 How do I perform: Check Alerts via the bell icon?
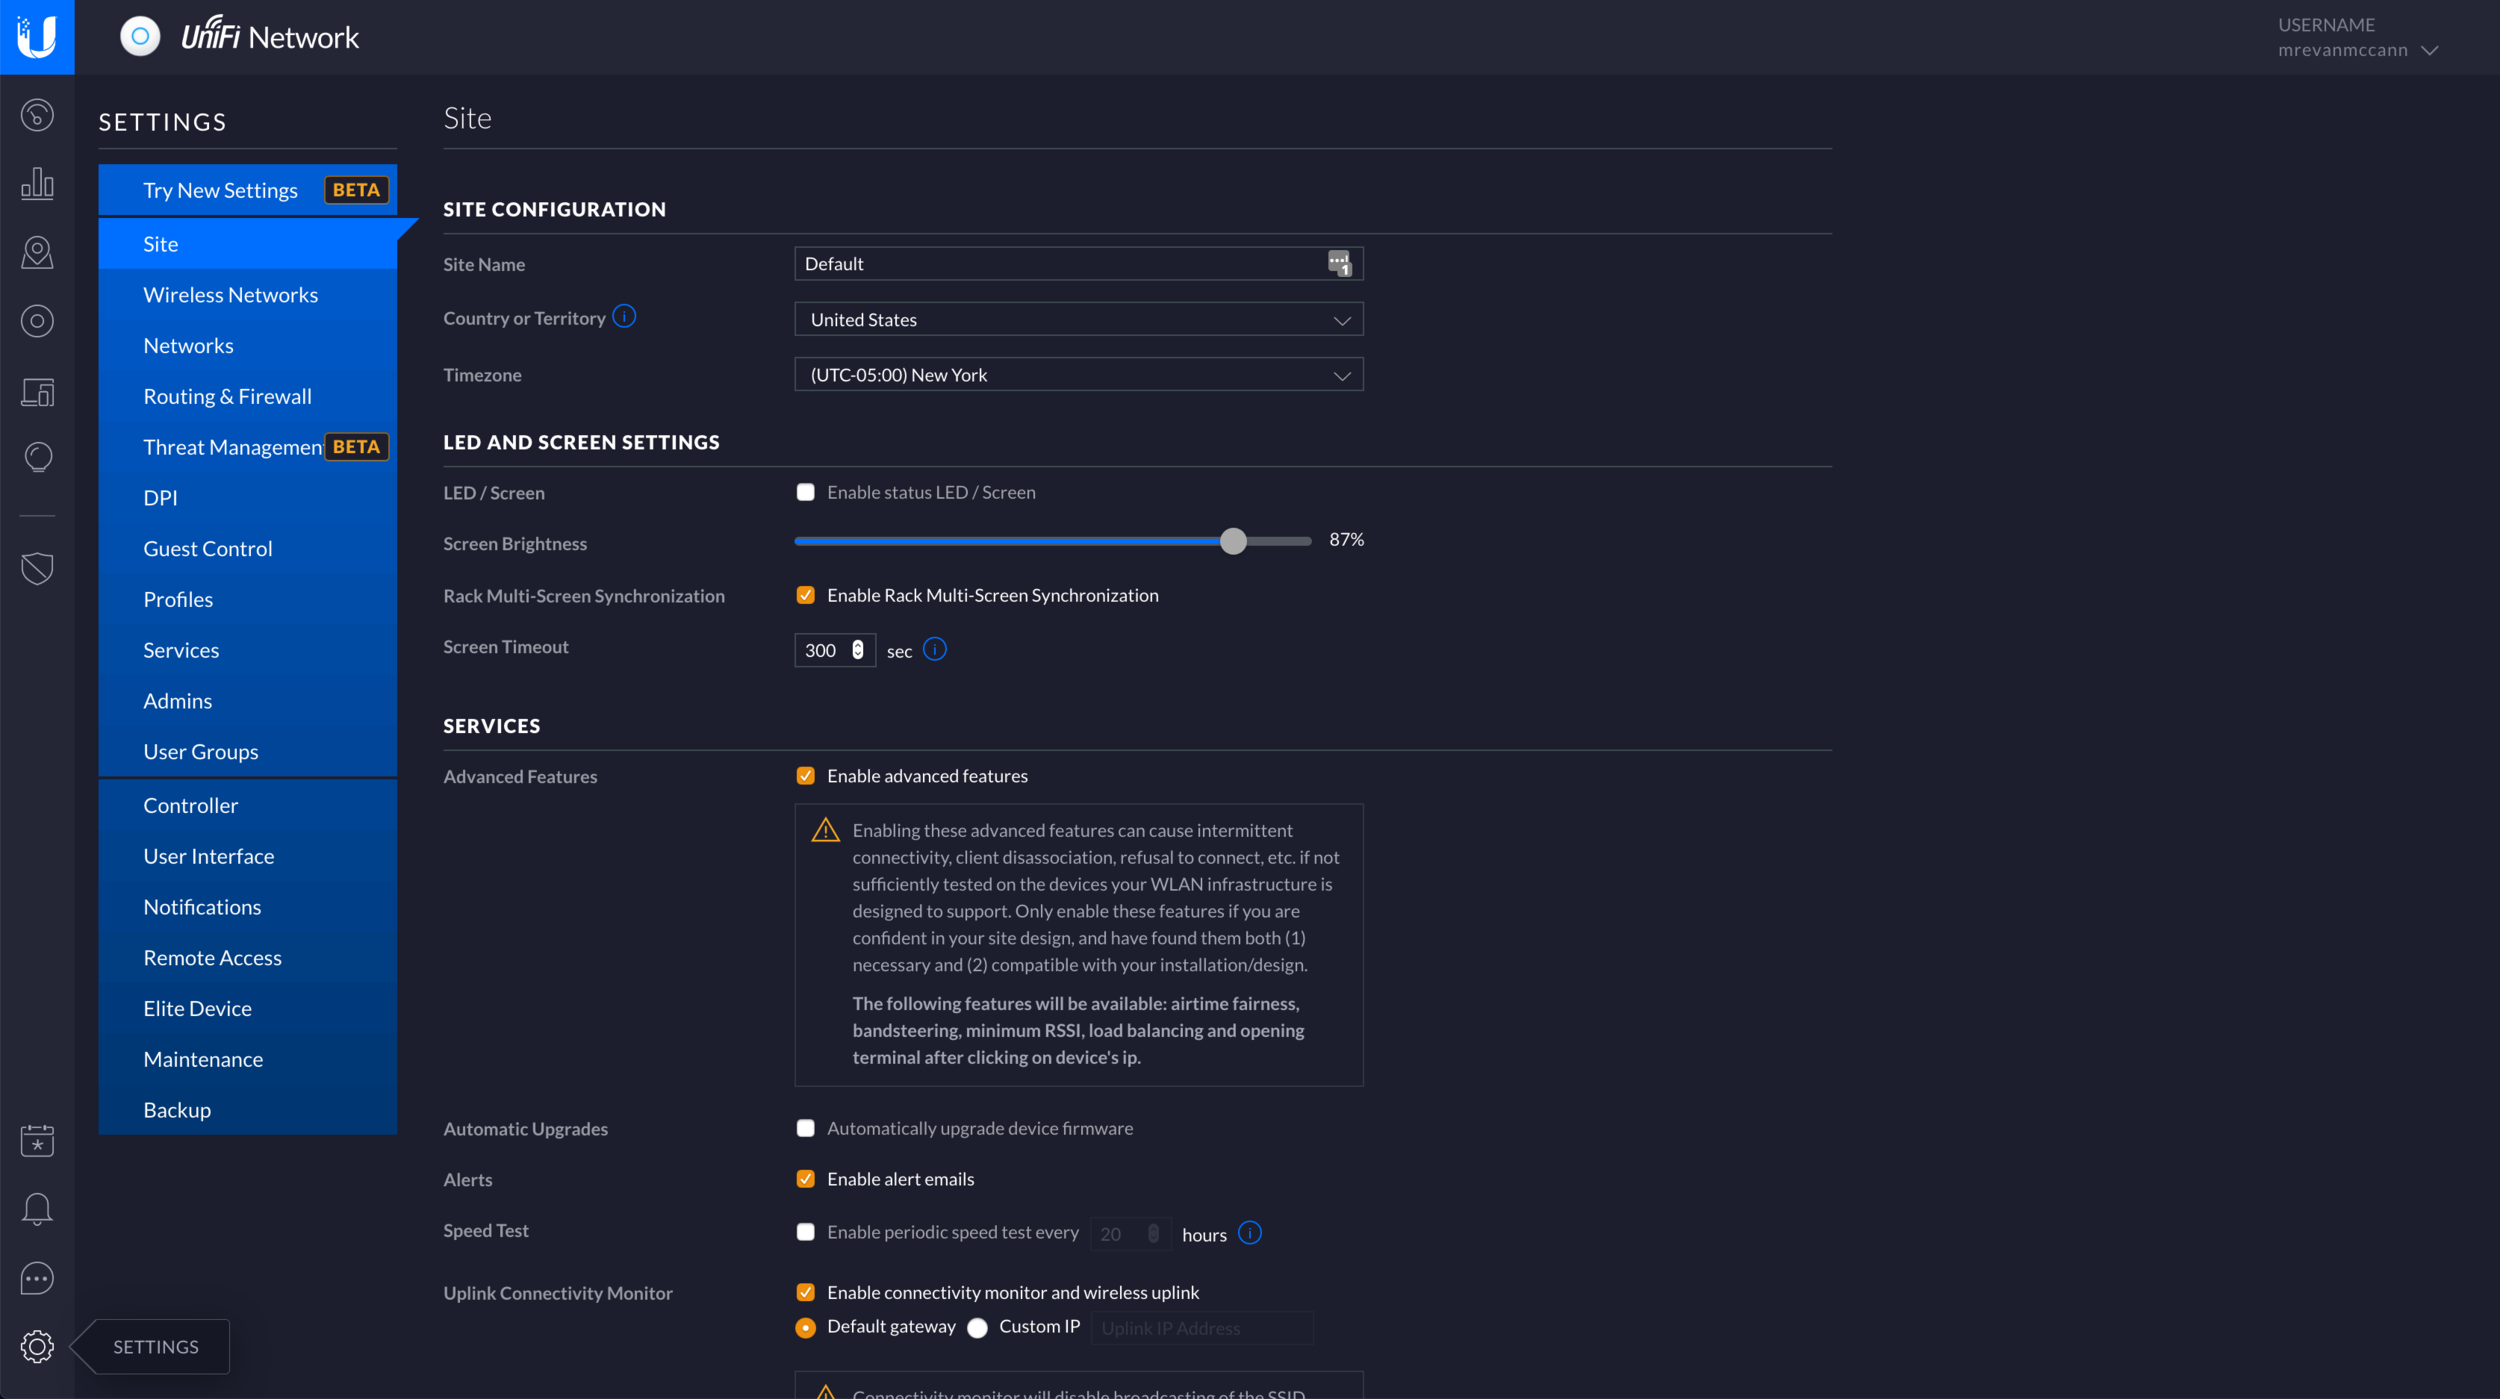[x=37, y=1208]
